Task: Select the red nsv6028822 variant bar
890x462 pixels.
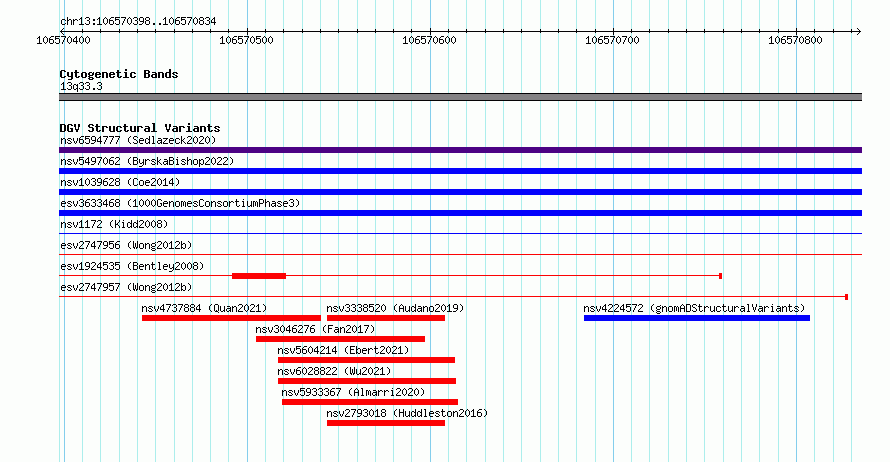Action: tap(367, 381)
